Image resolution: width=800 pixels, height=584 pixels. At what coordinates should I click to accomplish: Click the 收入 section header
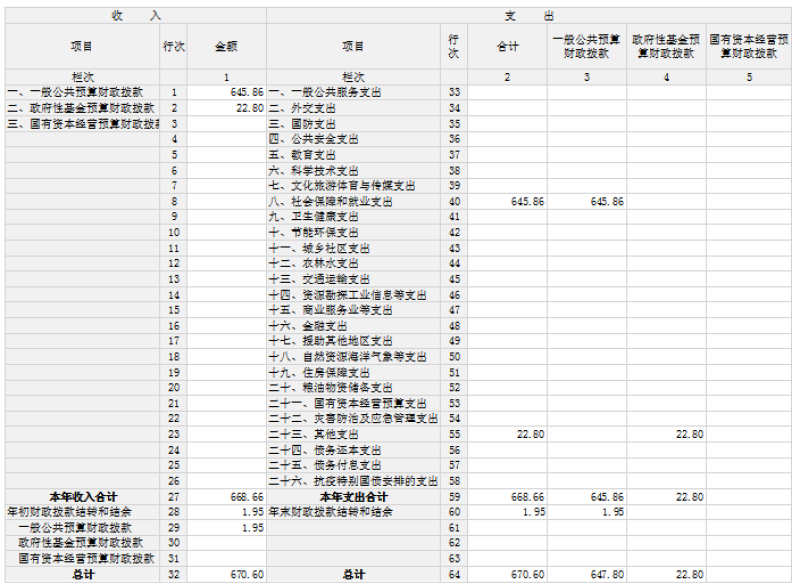click(135, 16)
